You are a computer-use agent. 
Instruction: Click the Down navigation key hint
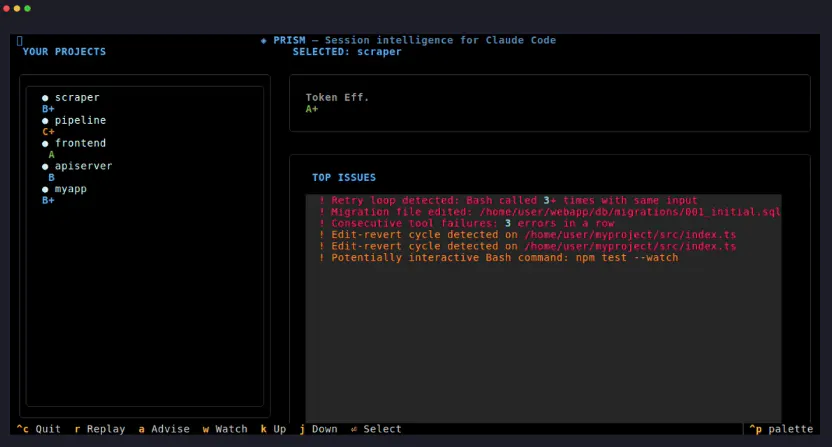tap(318, 429)
